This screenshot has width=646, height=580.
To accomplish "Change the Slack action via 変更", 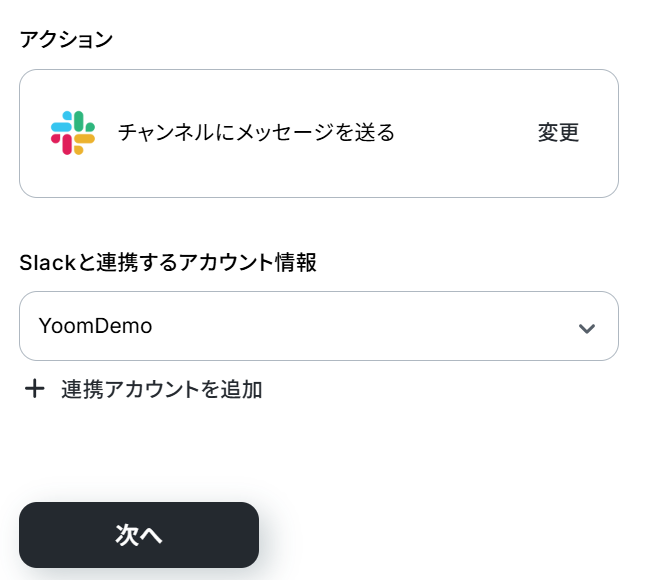I will tap(558, 132).
